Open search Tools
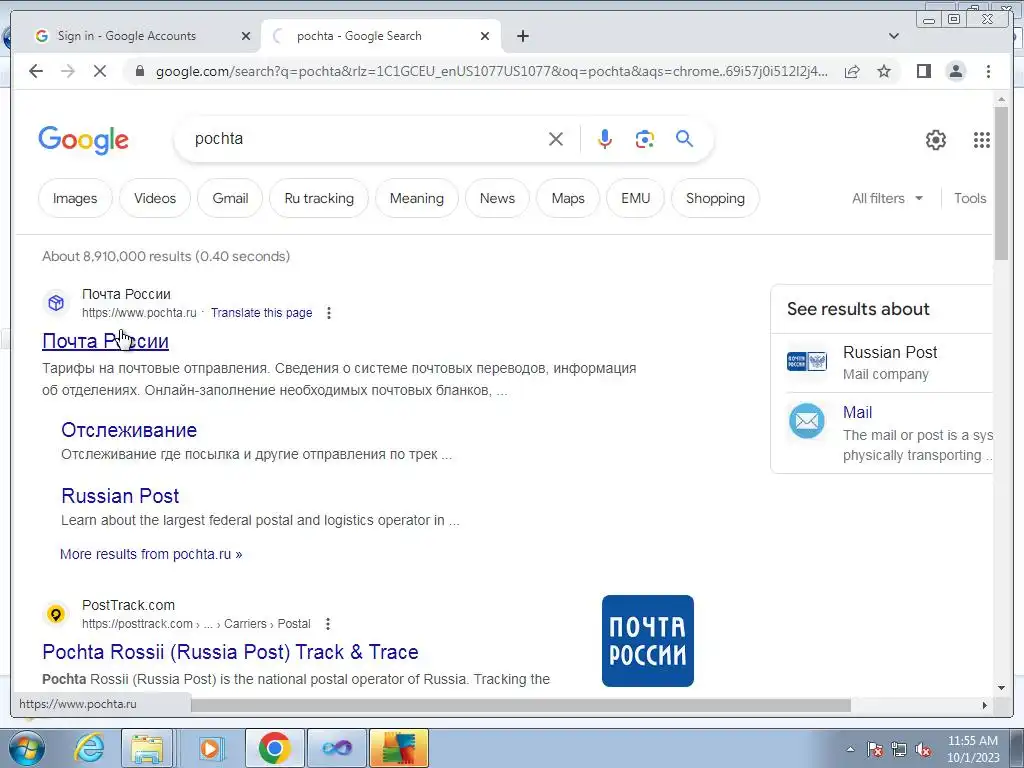The image size is (1024, 768). (970, 198)
